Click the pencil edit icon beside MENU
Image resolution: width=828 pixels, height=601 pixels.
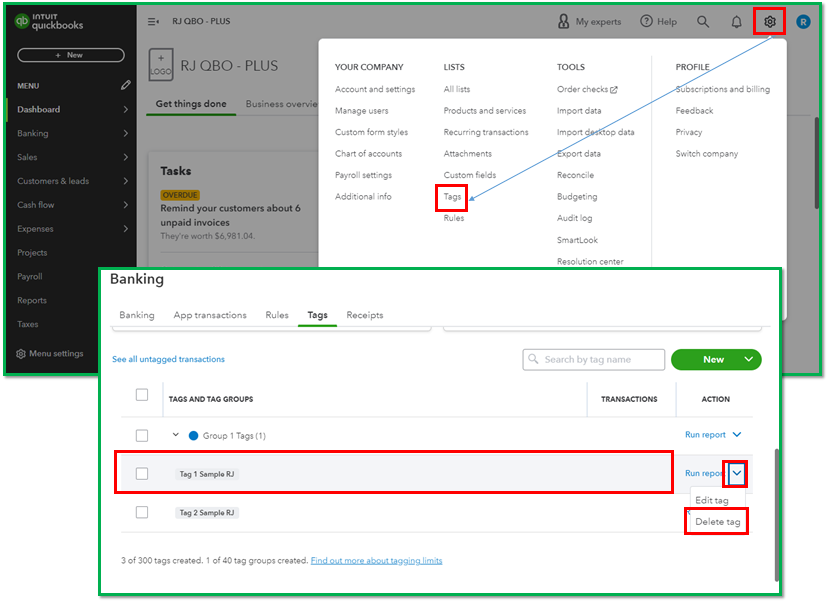tap(125, 86)
